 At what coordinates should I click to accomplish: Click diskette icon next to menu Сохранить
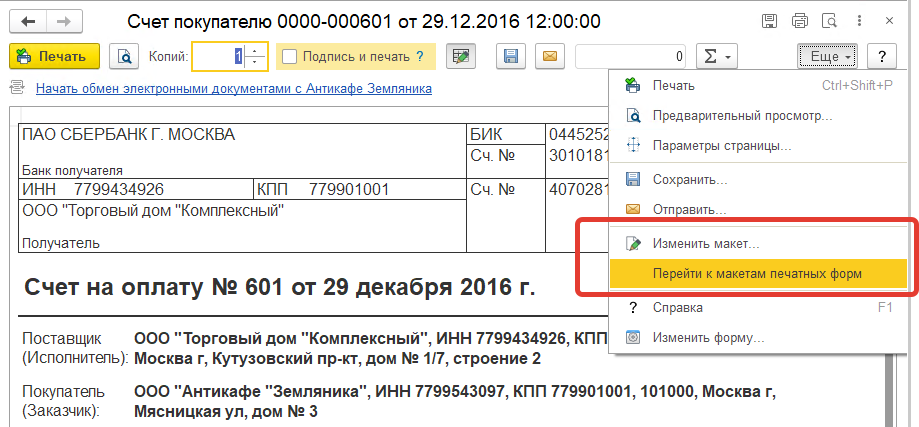[x=634, y=179]
